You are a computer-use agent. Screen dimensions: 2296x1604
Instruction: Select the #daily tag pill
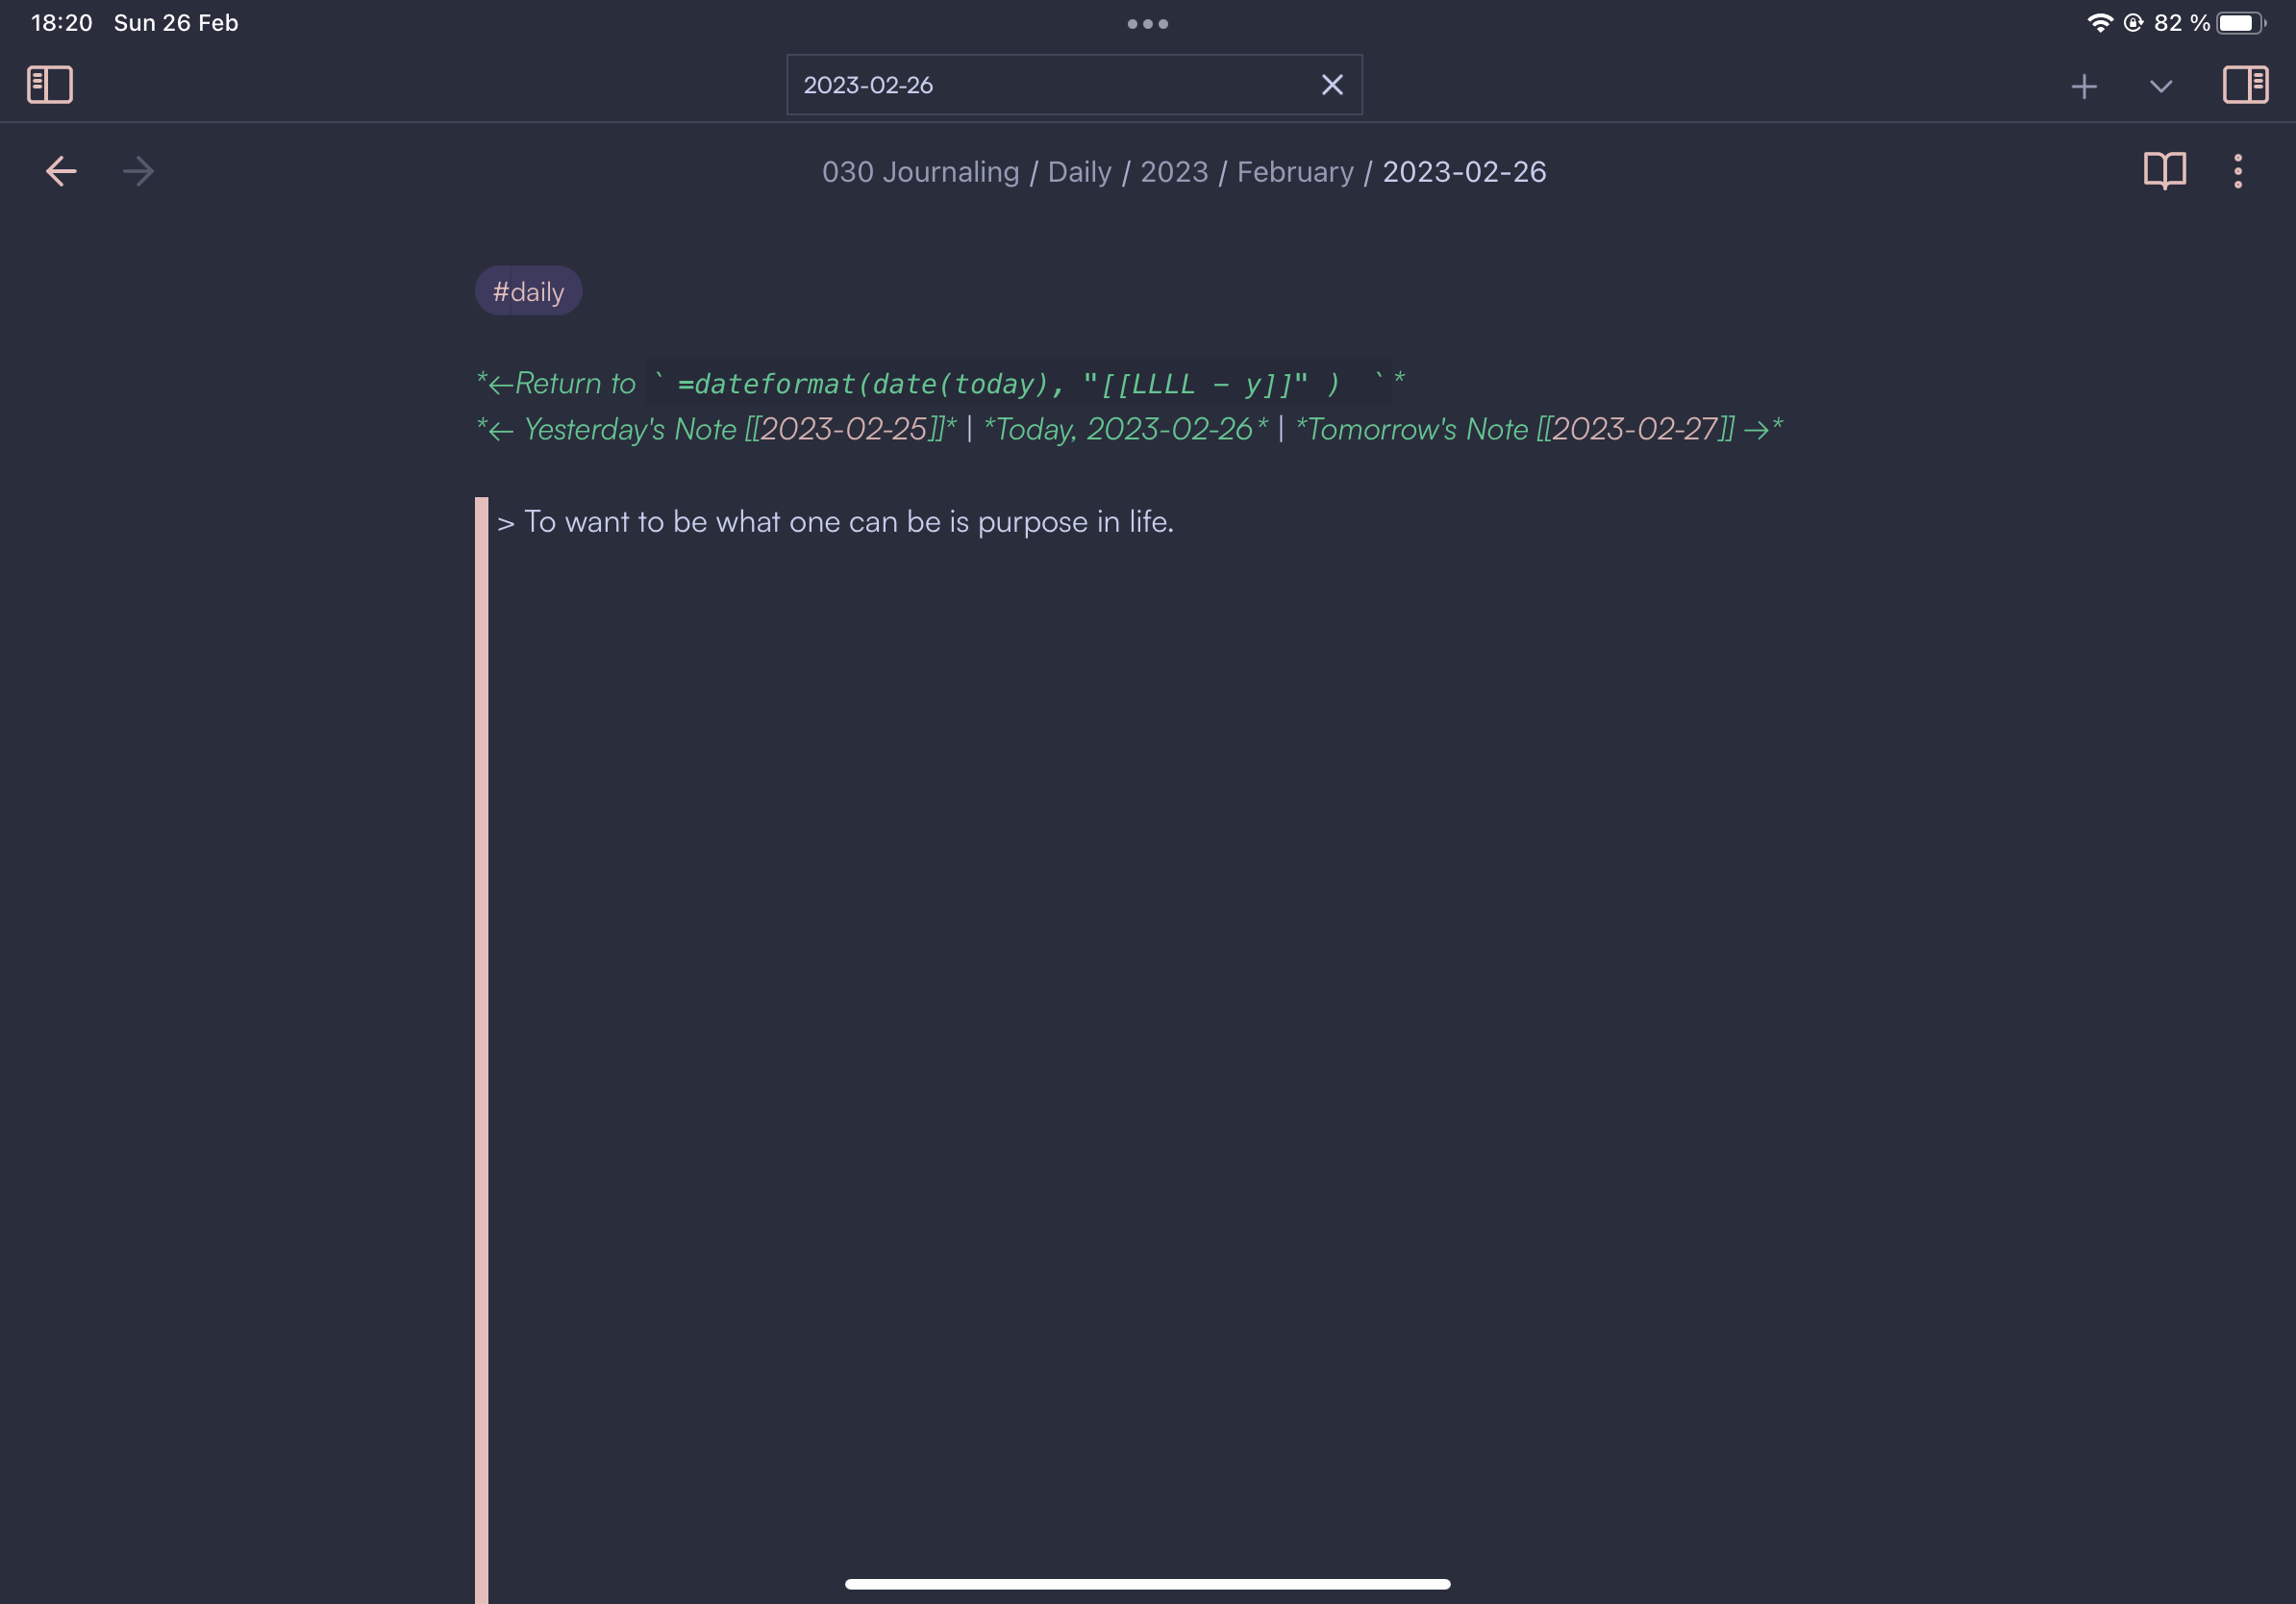pos(528,290)
